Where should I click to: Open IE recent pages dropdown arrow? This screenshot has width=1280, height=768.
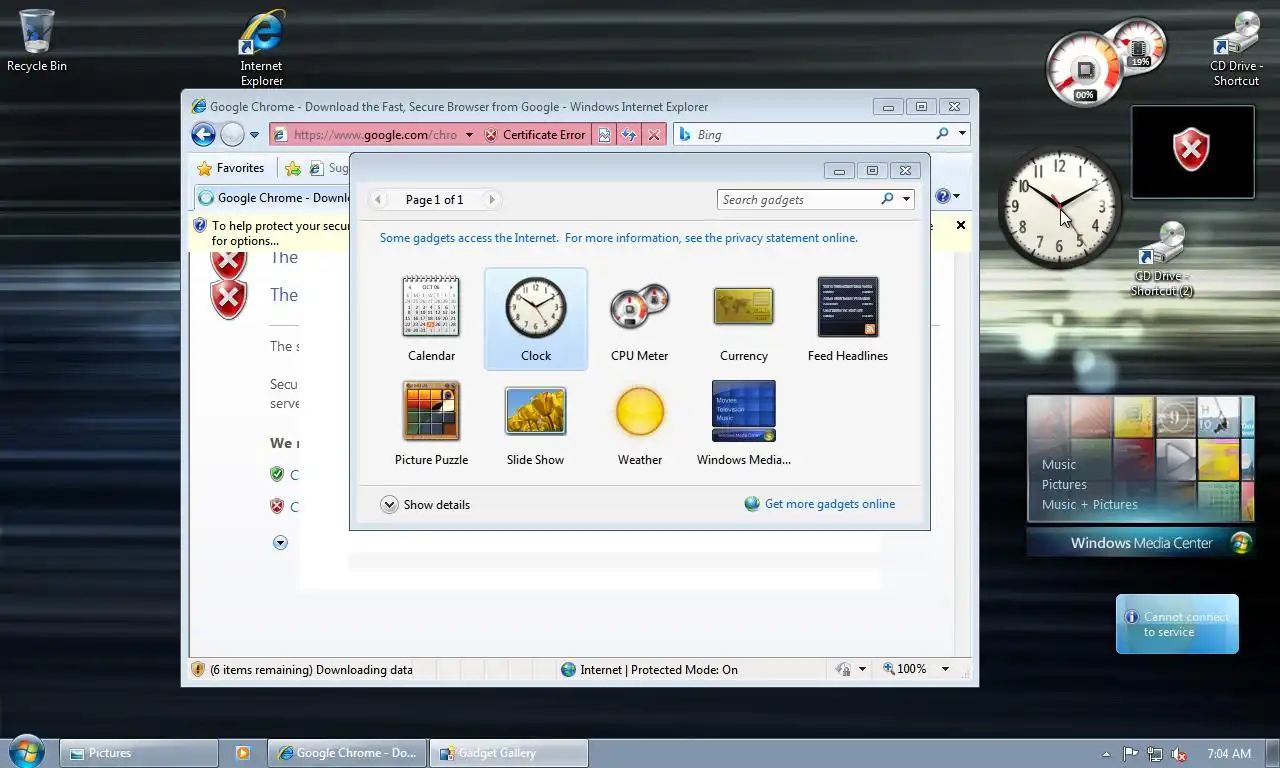point(254,135)
